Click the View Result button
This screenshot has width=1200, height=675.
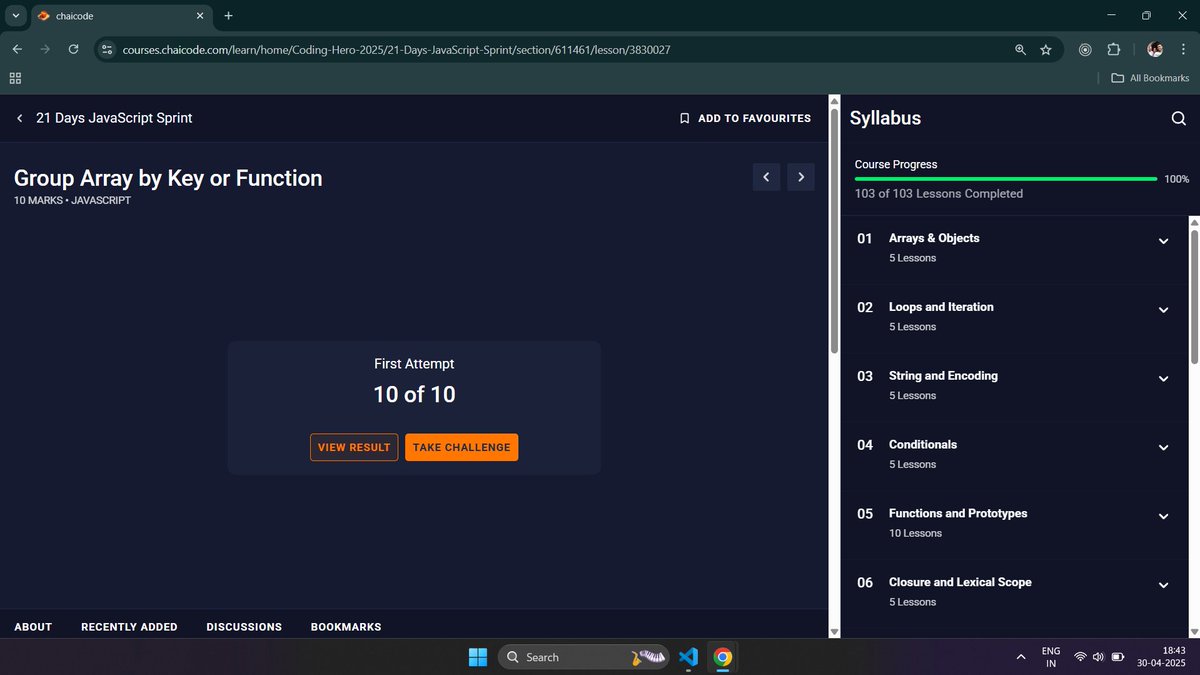point(354,447)
